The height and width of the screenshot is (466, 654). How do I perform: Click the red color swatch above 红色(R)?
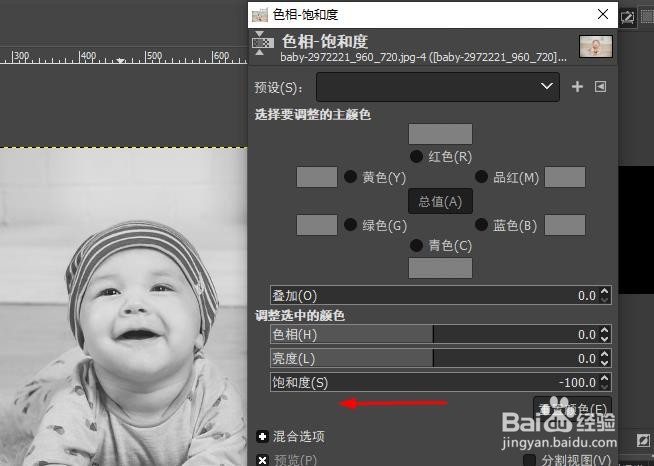440,134
